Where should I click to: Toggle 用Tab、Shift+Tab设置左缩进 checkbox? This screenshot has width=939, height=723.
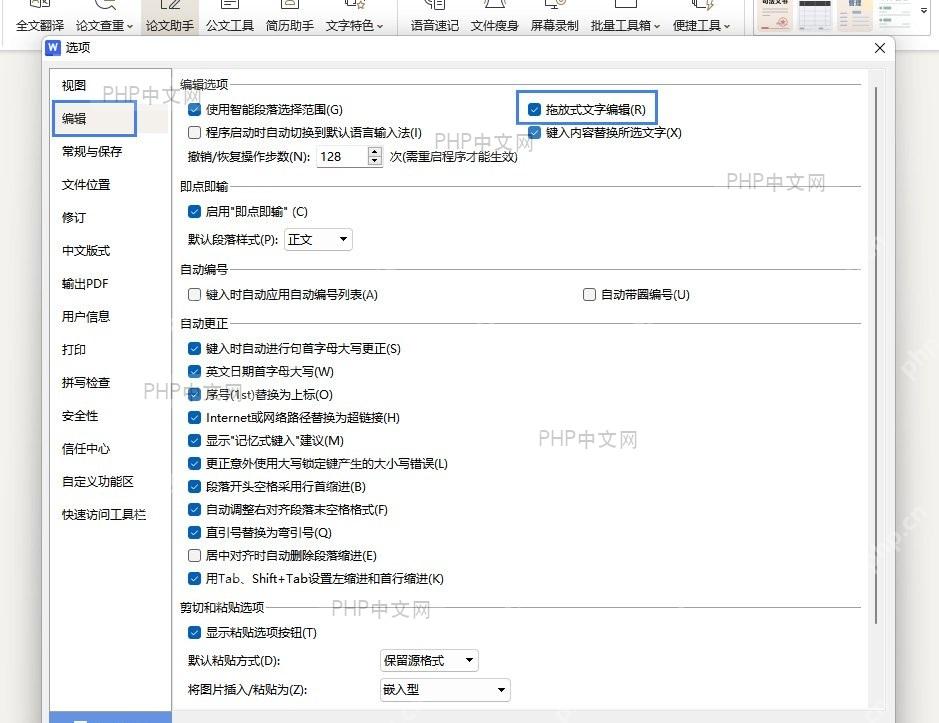point(194,579)
